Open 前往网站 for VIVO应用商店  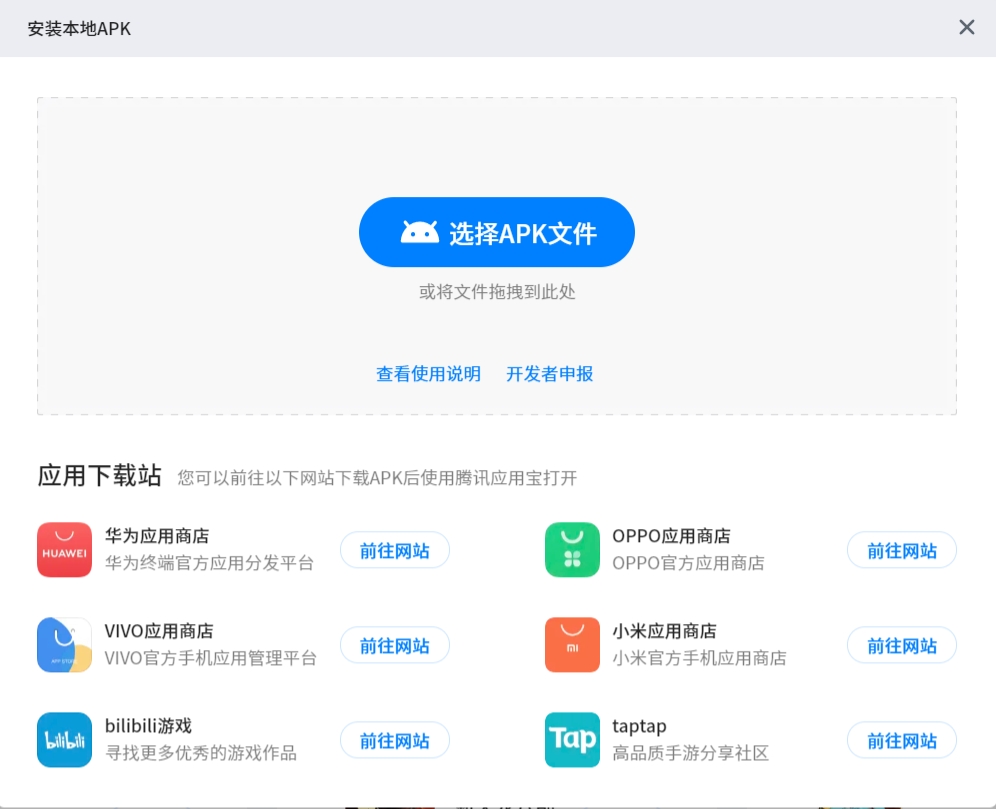[x=395, y=645]
